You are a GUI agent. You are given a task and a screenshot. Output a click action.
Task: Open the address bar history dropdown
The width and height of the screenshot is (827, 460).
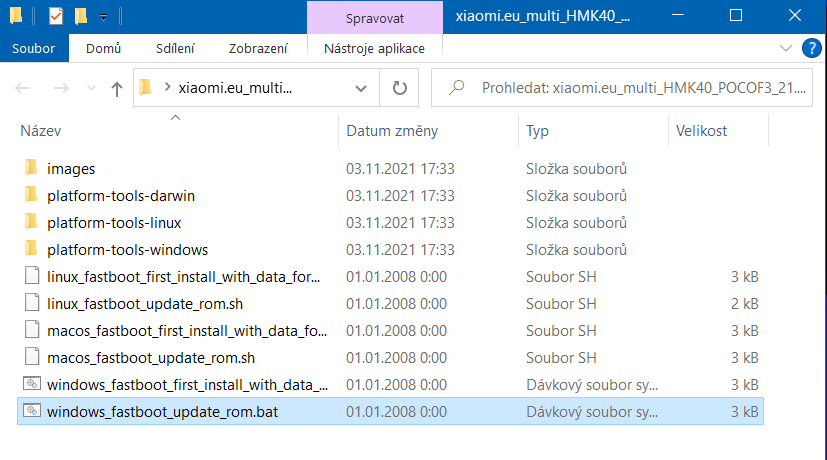pyautogui.click(x=361, y=88)
